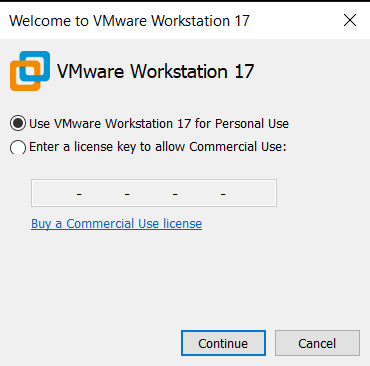370x366 pixels.
Task: Click the second segment of license key field
Action: click(103, 193)
